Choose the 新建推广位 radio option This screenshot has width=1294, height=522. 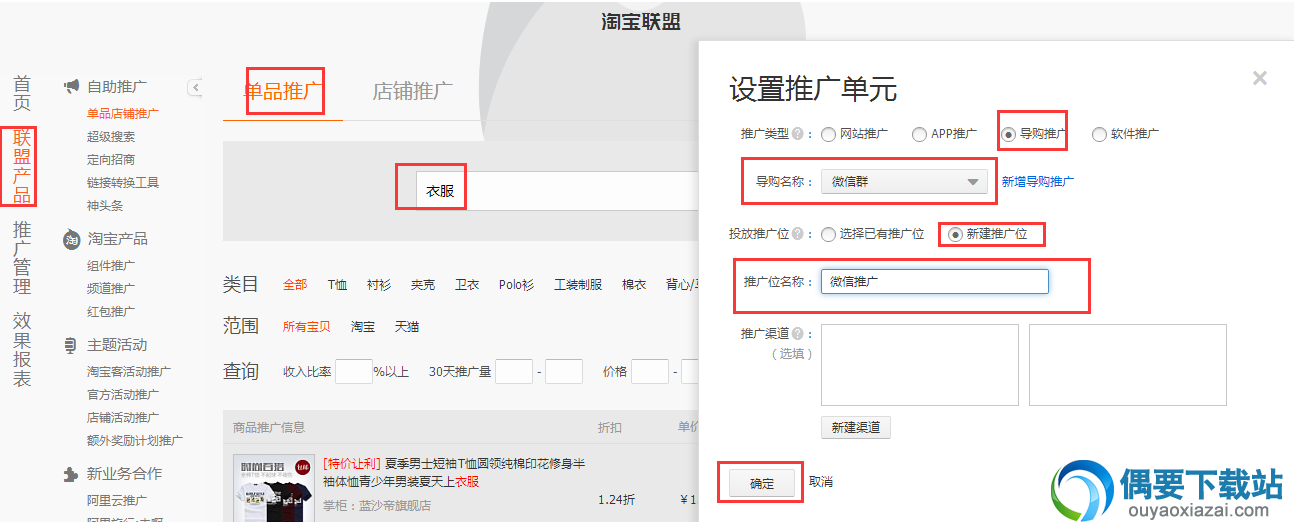tap(955, 234)
